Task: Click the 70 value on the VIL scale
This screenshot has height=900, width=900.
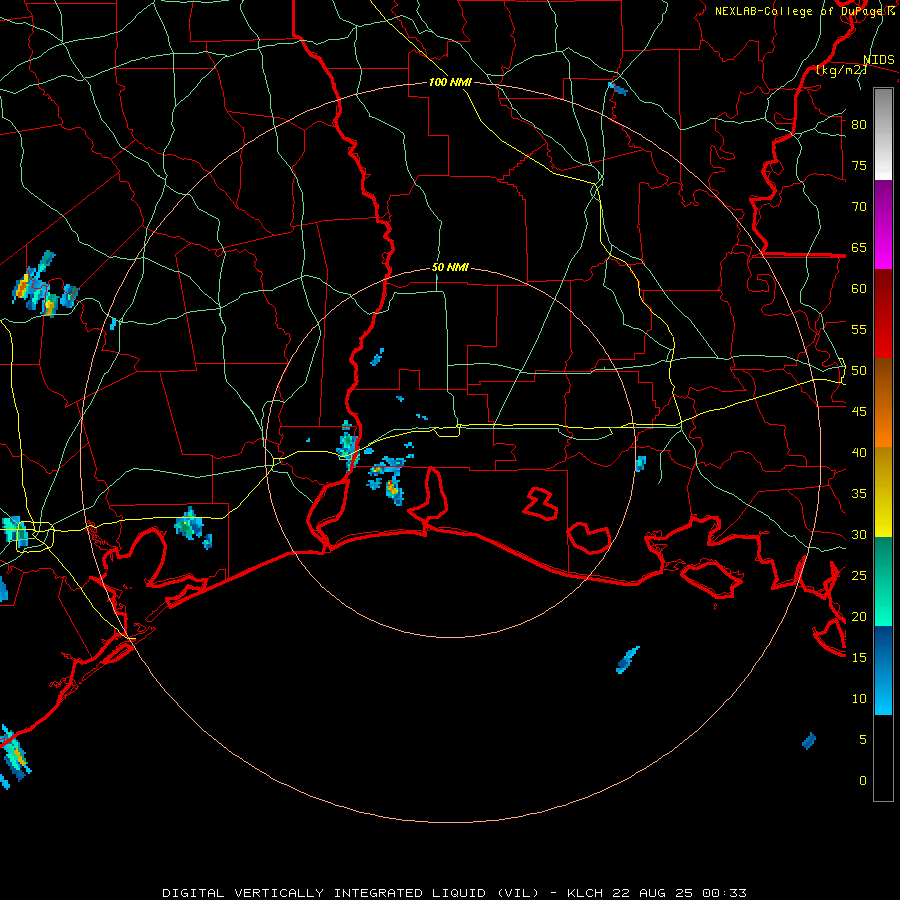Action: [x=859, y=207]
